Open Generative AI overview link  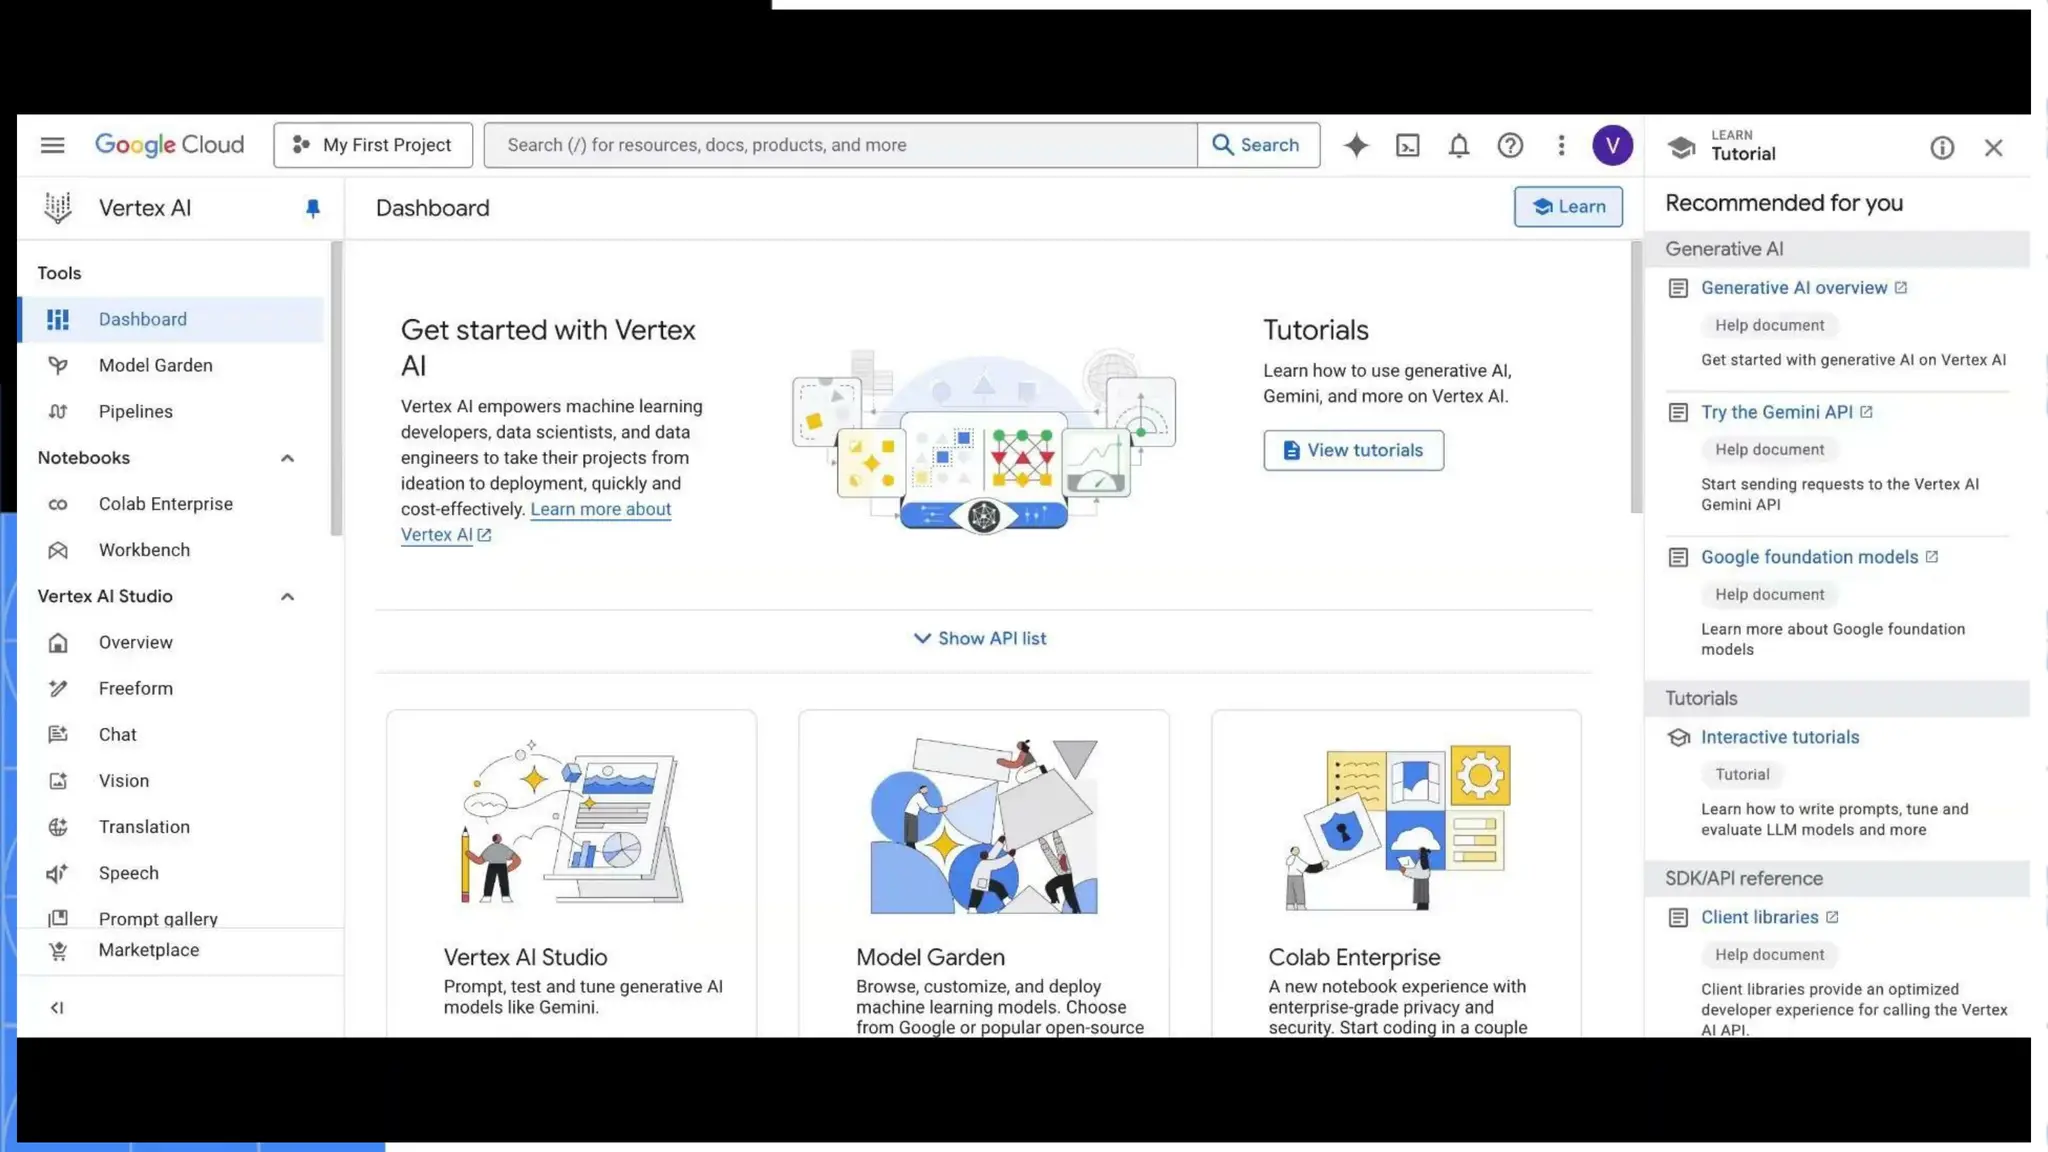[x=1795, y=288]
